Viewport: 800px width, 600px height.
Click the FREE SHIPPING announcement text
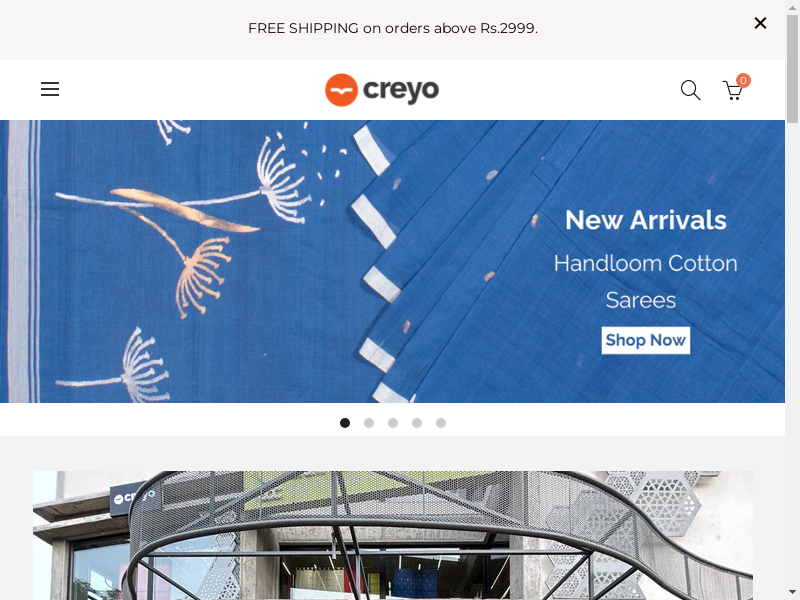coord(393,28)
